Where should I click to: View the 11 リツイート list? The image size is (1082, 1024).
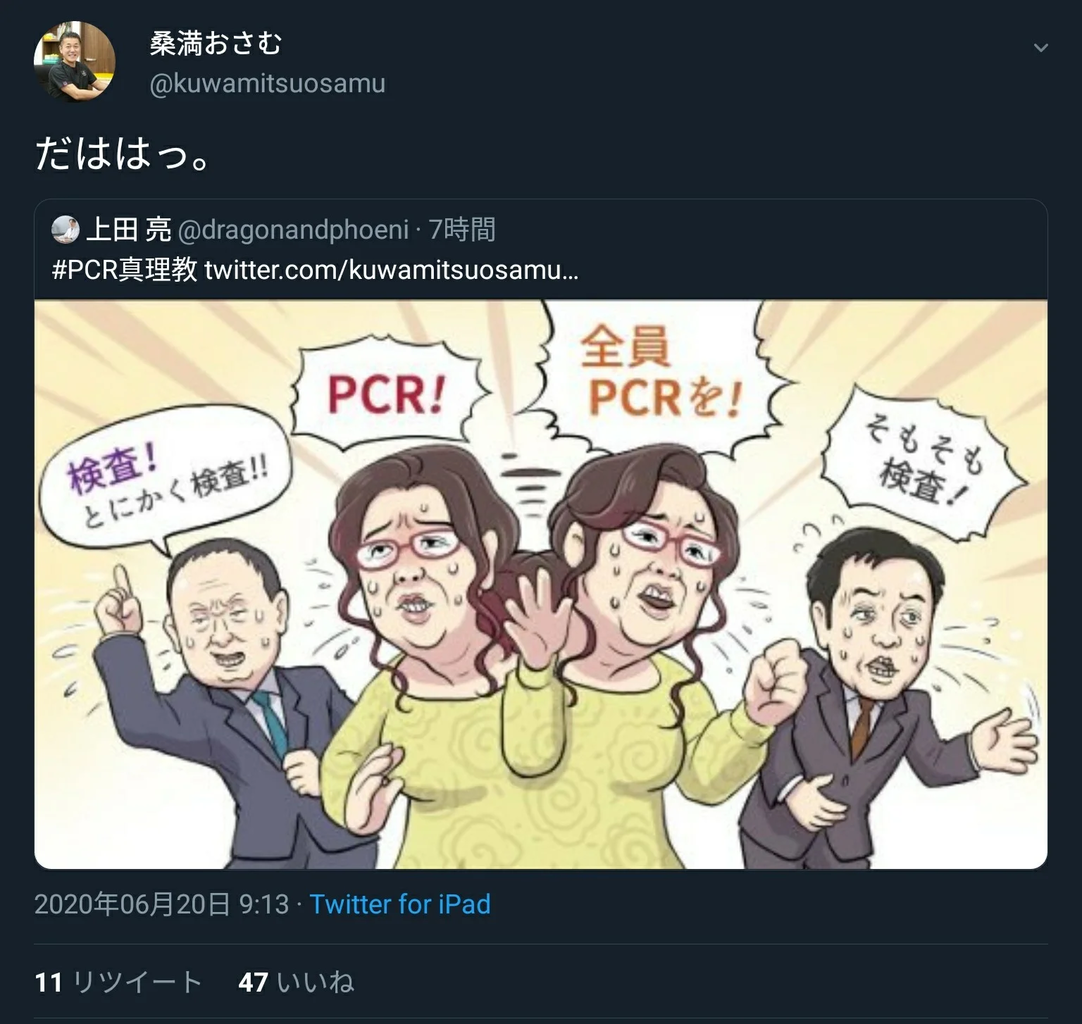click(x=118, y=982)
